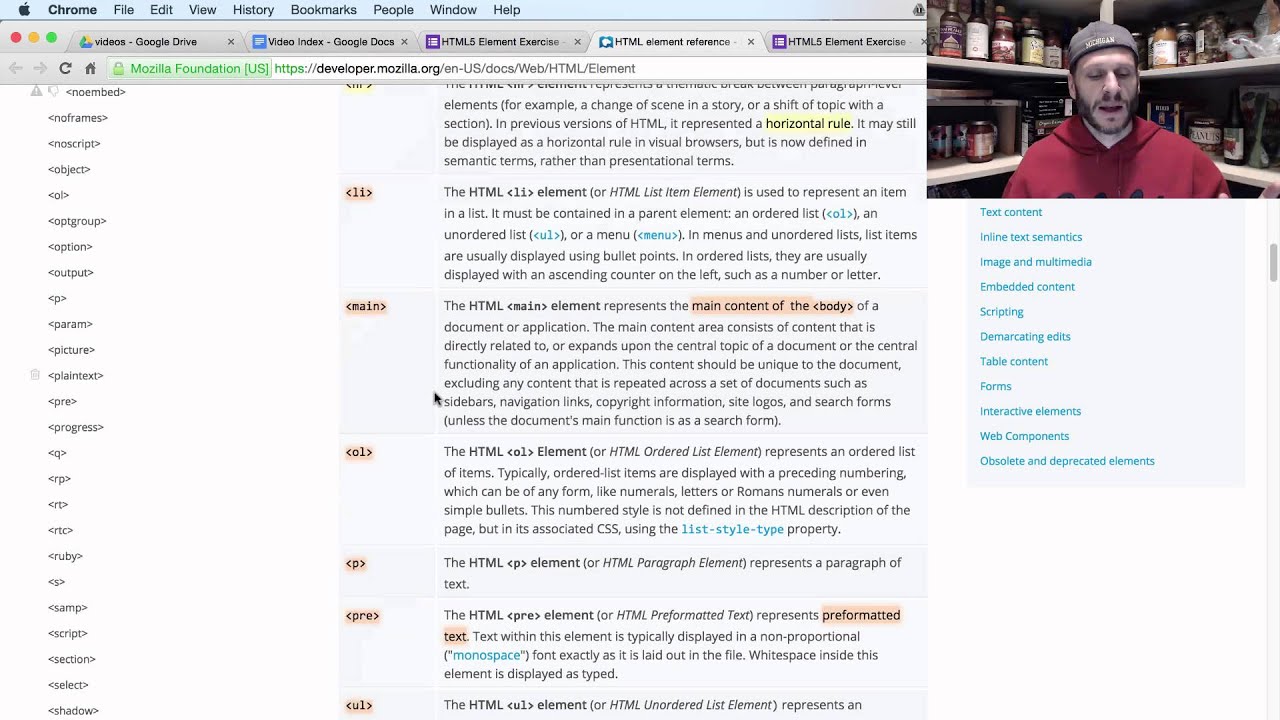
Task: Open the <param> sidebar link
Action: pos(70,324)
